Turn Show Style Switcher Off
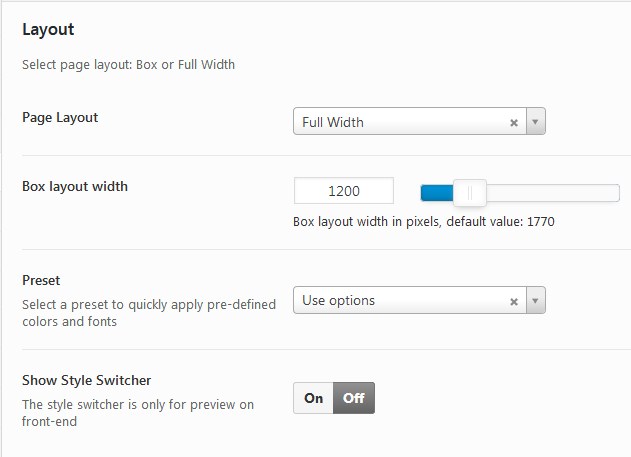 coord(354,398)
